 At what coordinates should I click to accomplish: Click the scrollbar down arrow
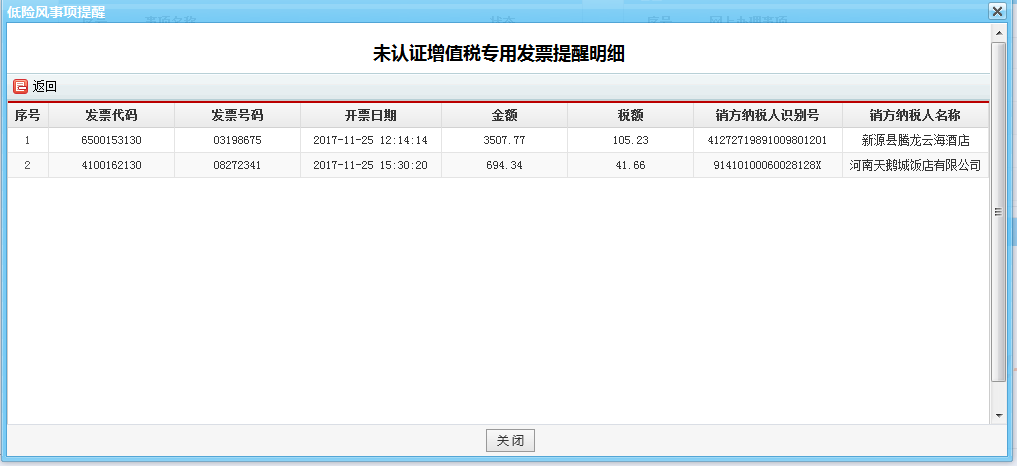point(998,415)
